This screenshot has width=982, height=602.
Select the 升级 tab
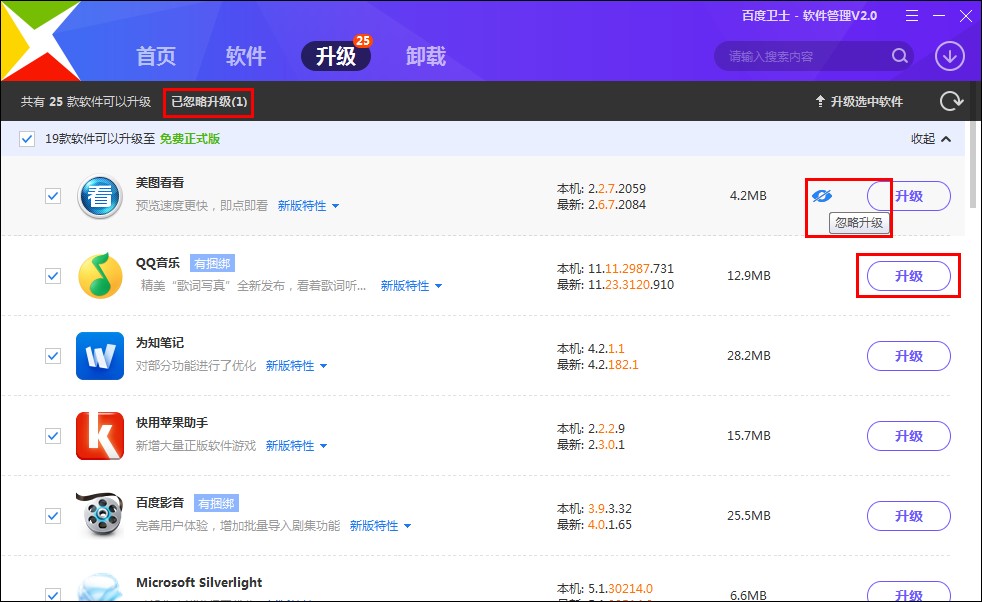(336, 56)
